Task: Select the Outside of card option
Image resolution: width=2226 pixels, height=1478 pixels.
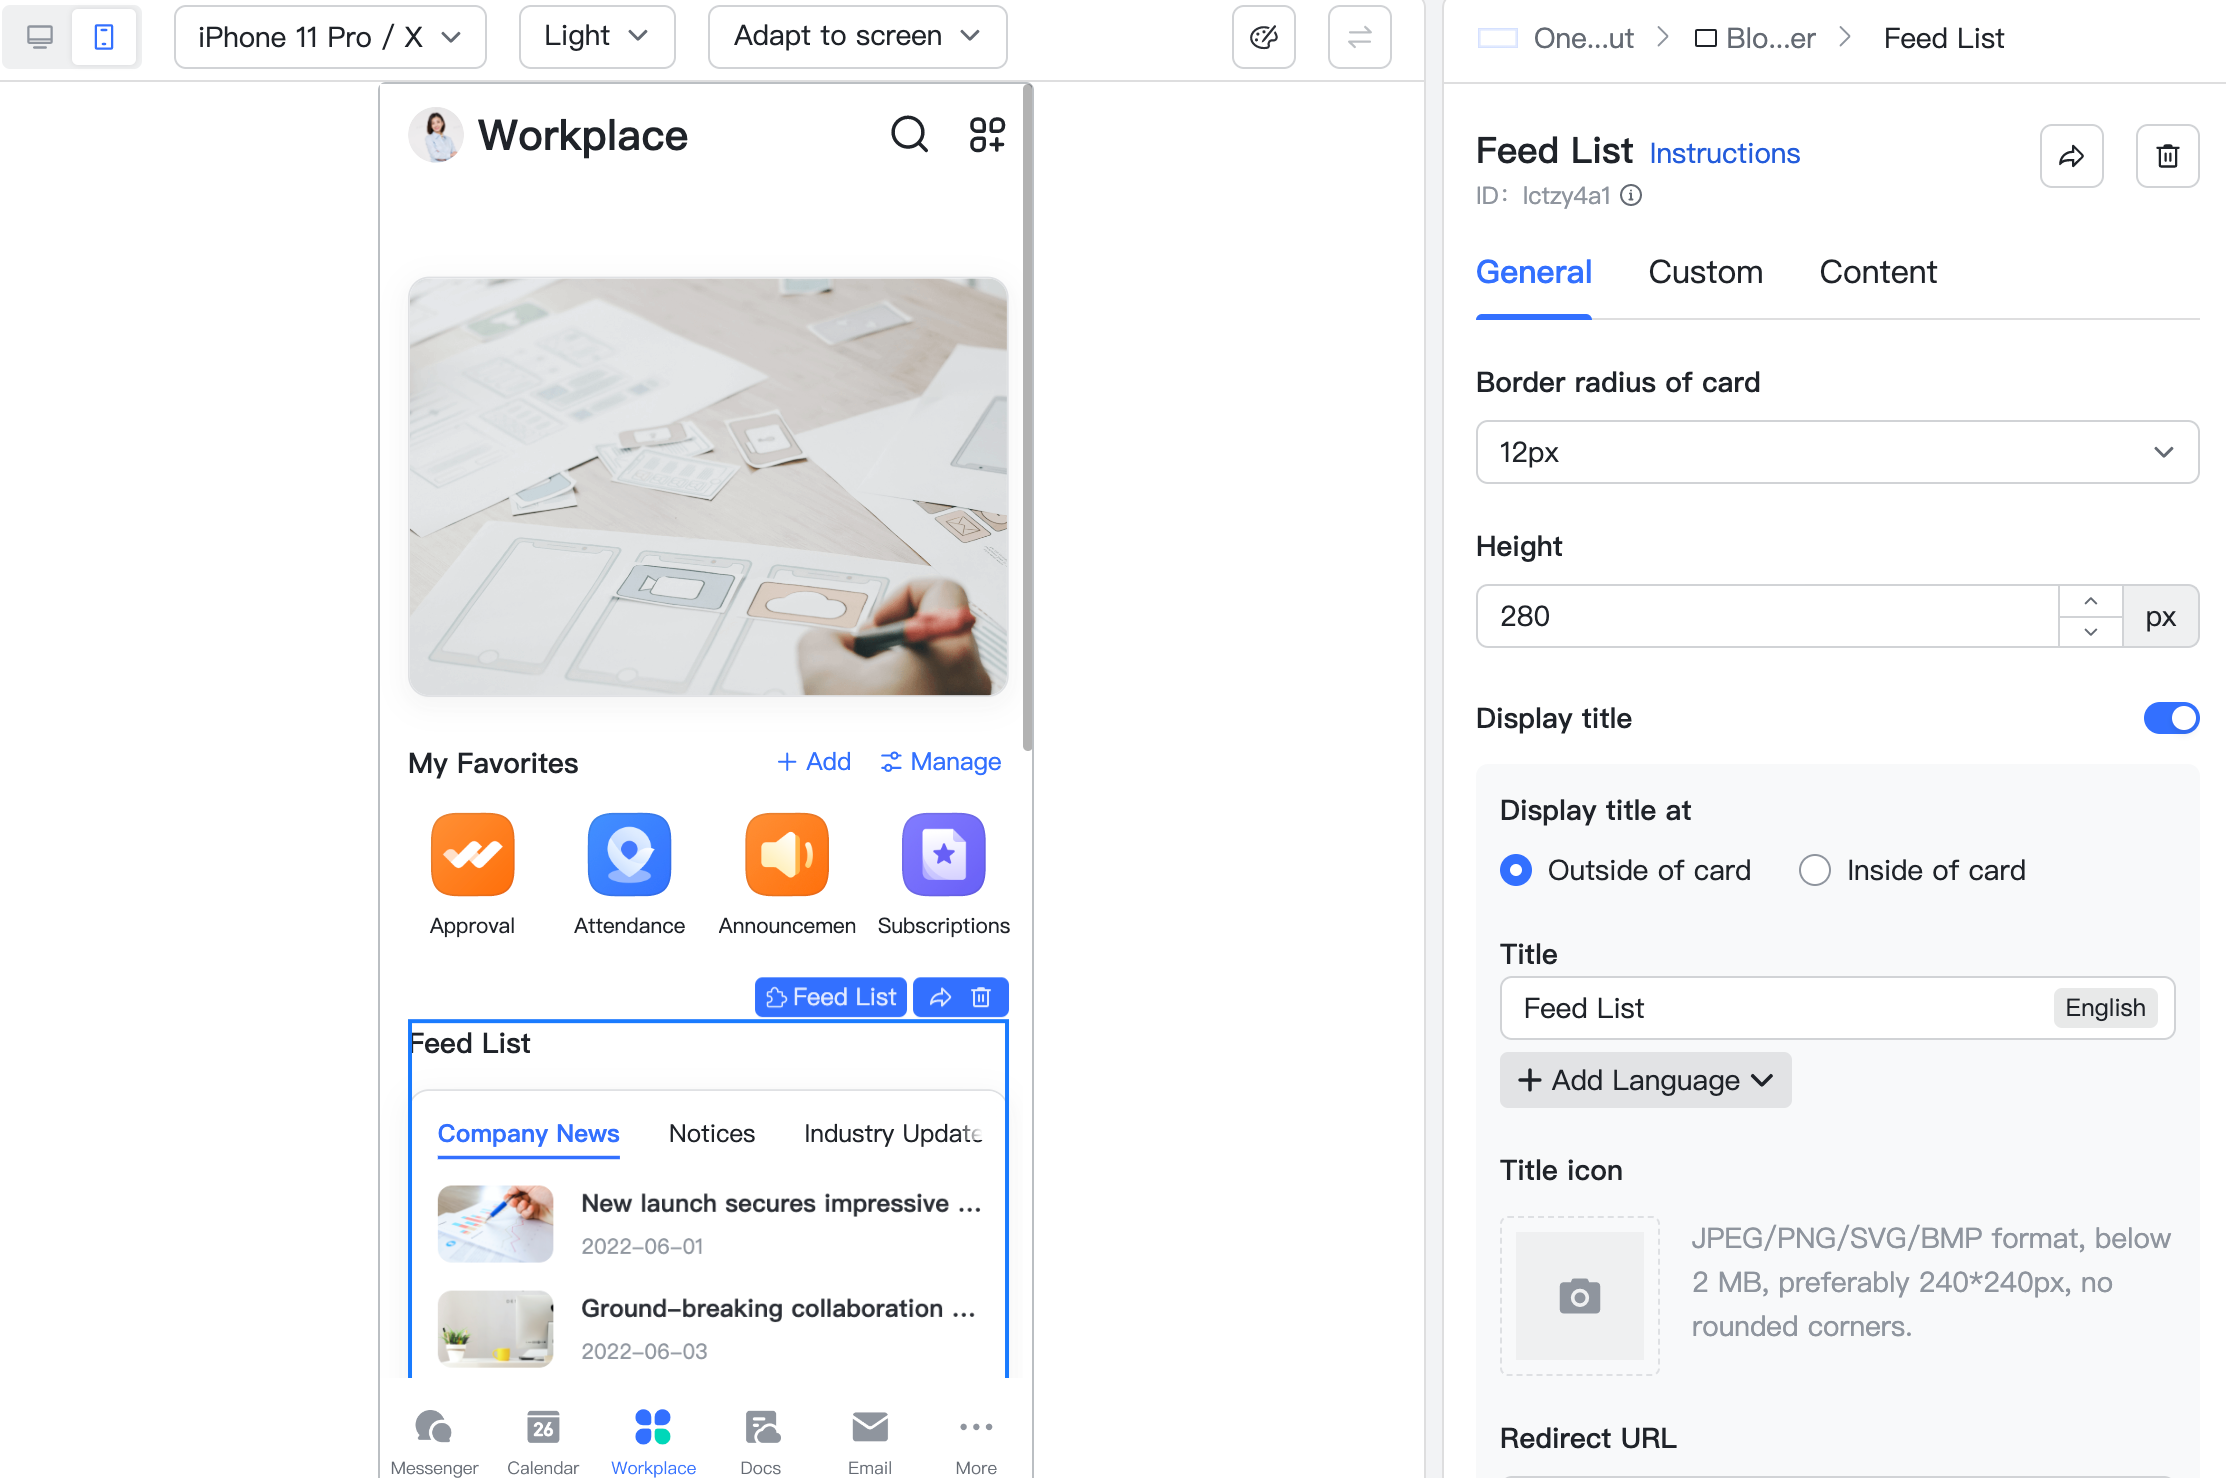Action: tap(1516, 870)
